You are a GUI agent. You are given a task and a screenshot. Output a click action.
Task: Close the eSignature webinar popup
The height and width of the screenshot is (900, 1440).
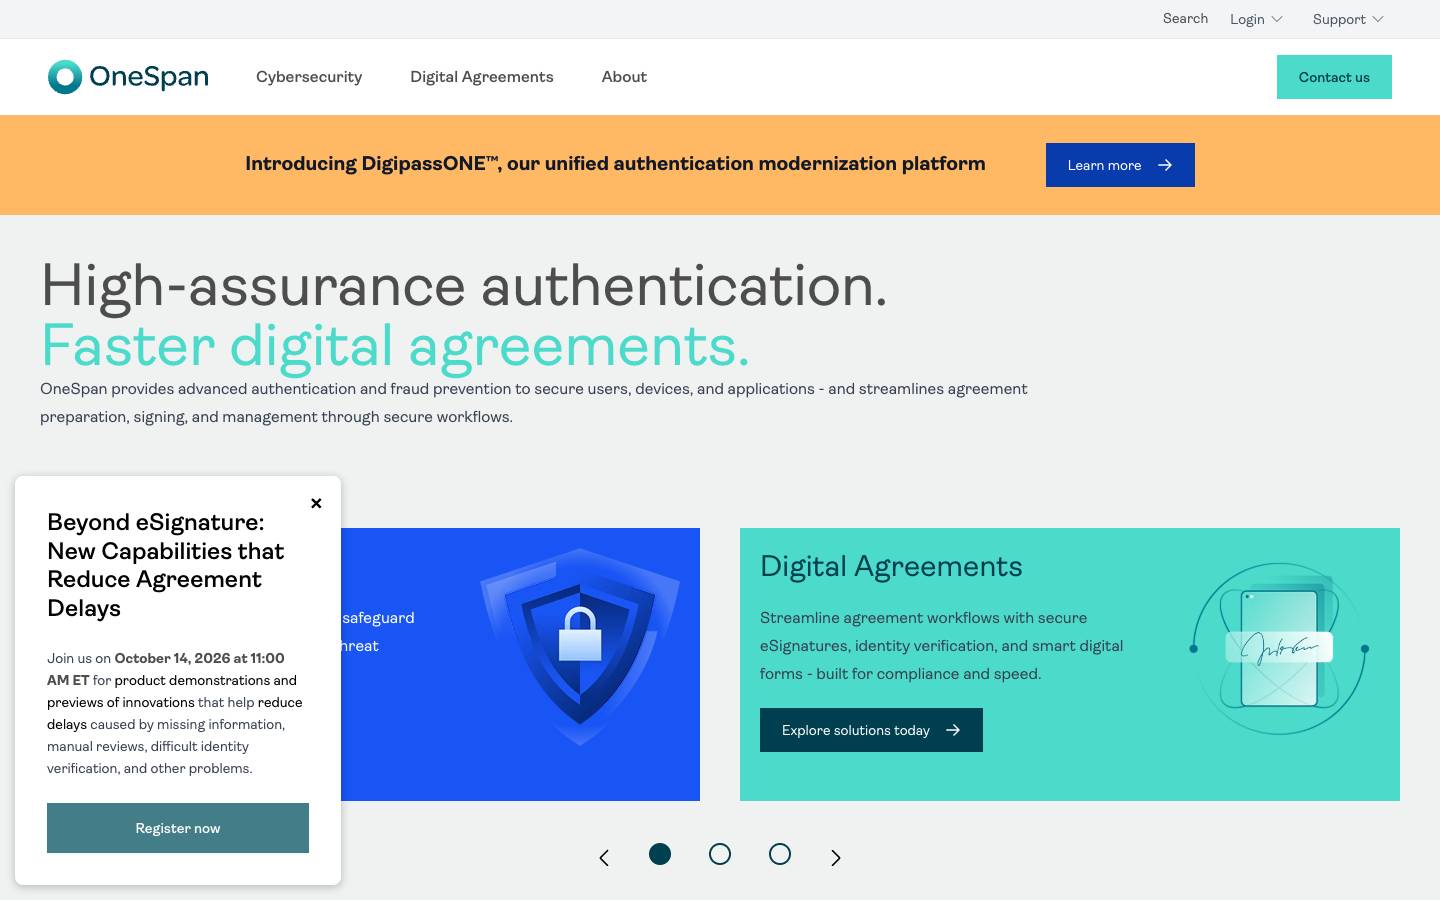[316, 503]
